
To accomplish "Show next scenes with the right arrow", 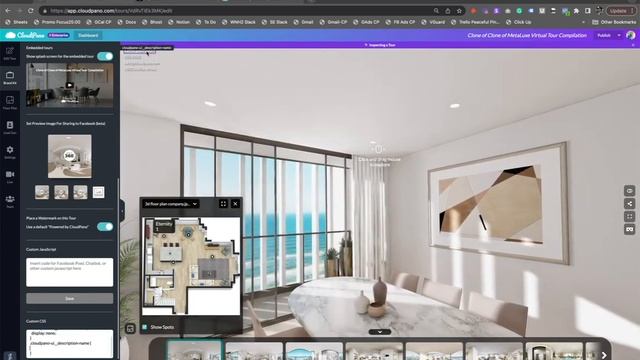I will click(x=604, y=356).
